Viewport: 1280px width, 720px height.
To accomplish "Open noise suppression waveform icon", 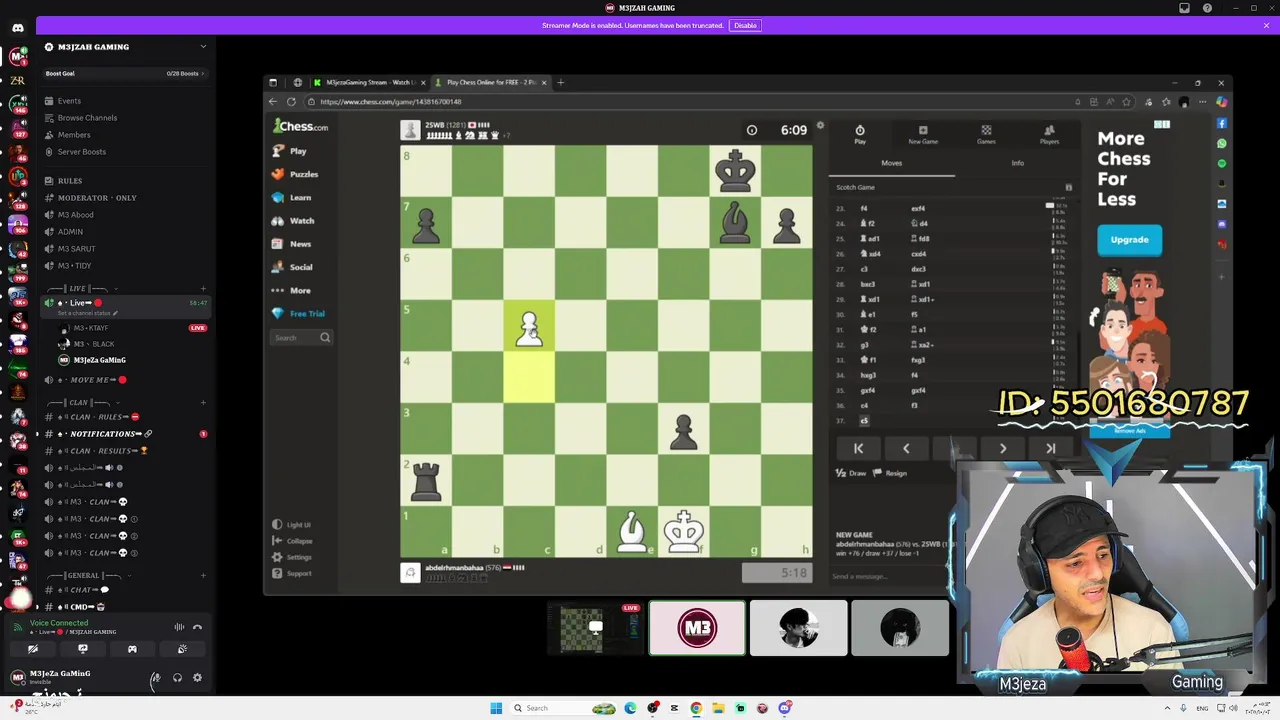I will (x=179, y=627).
